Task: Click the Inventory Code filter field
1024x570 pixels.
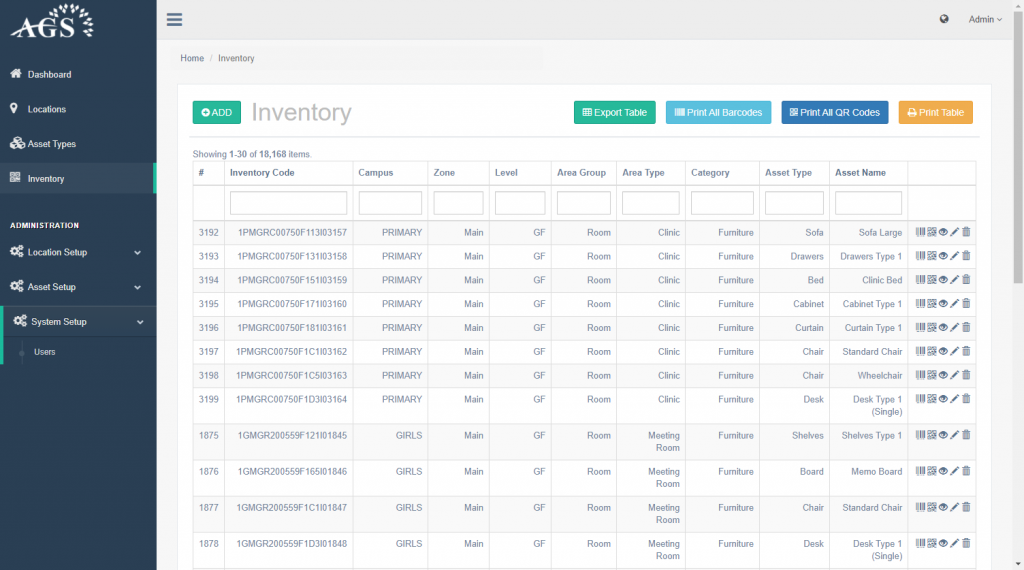Action: (288, 203)
